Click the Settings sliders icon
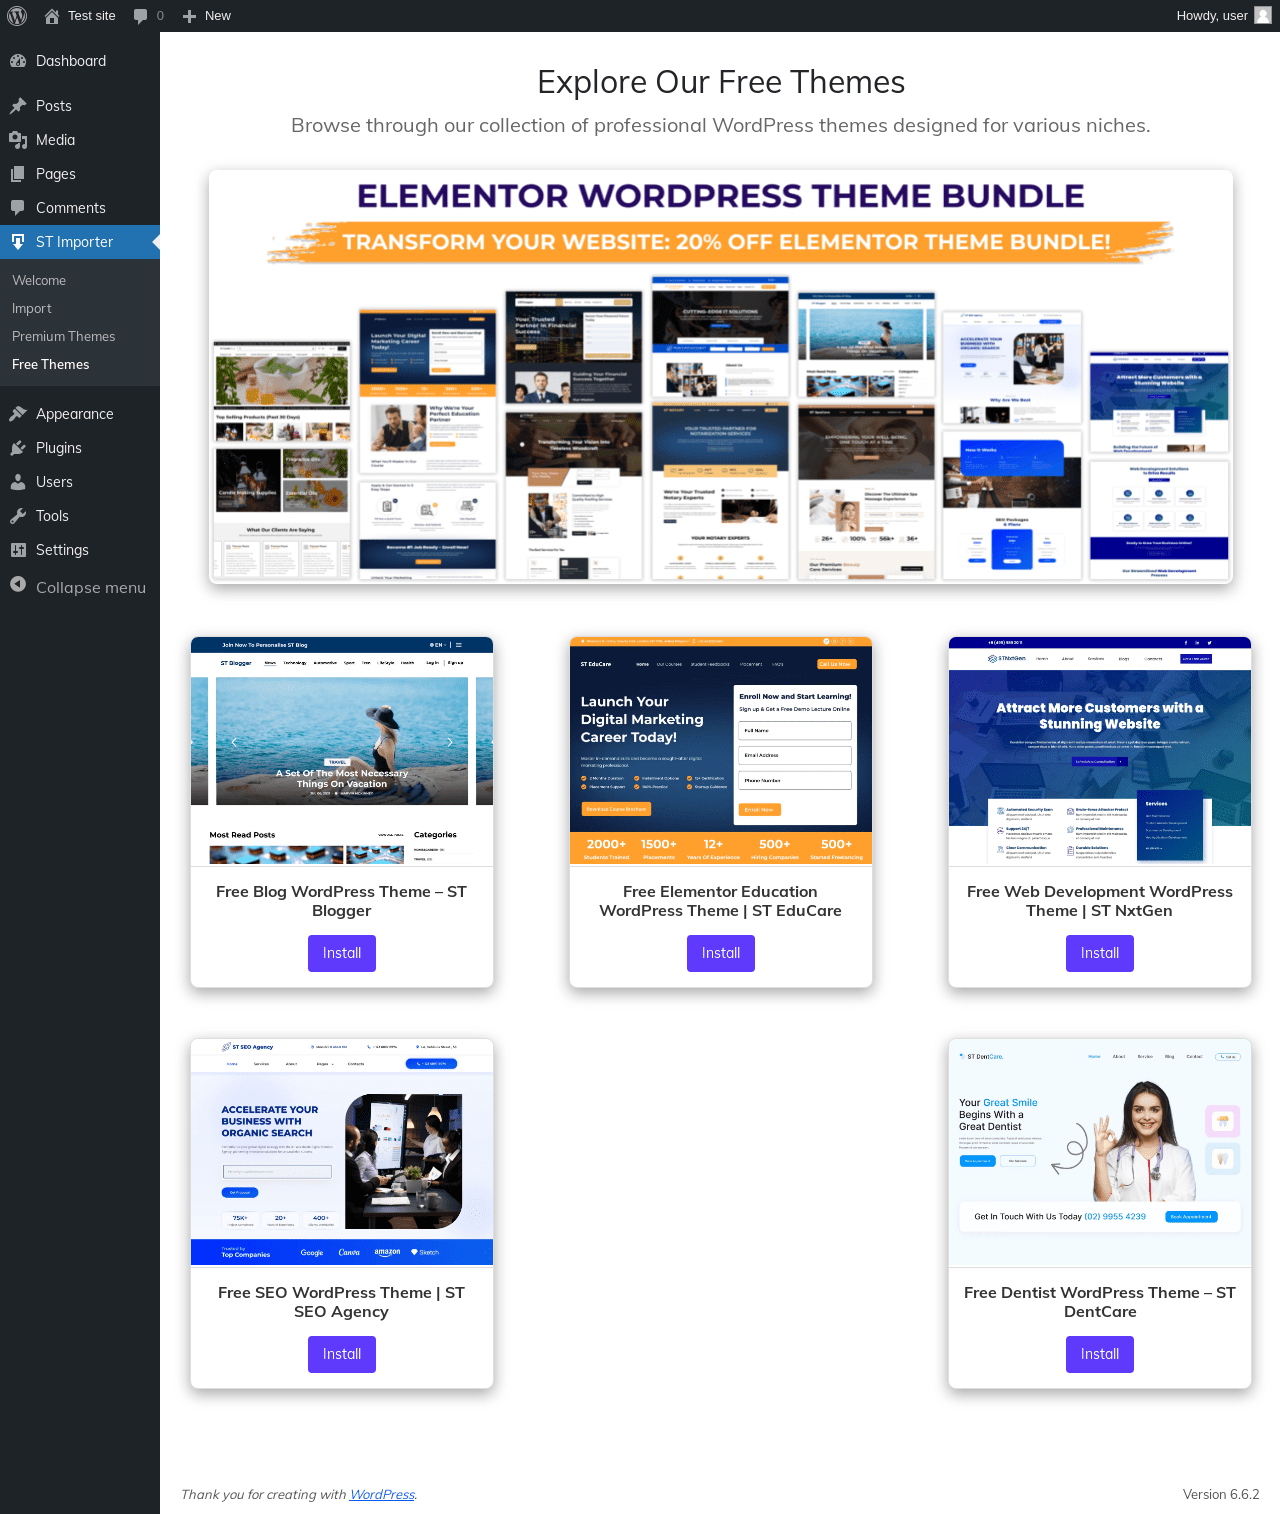The image size is (1280, 1514). pyautogui.click(x=18, y=550)
